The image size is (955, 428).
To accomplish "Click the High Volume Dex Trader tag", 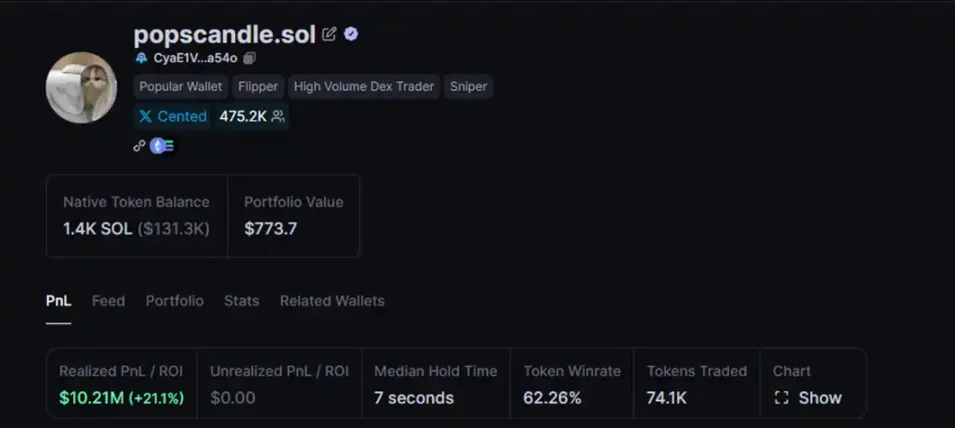I will point(364,87).
